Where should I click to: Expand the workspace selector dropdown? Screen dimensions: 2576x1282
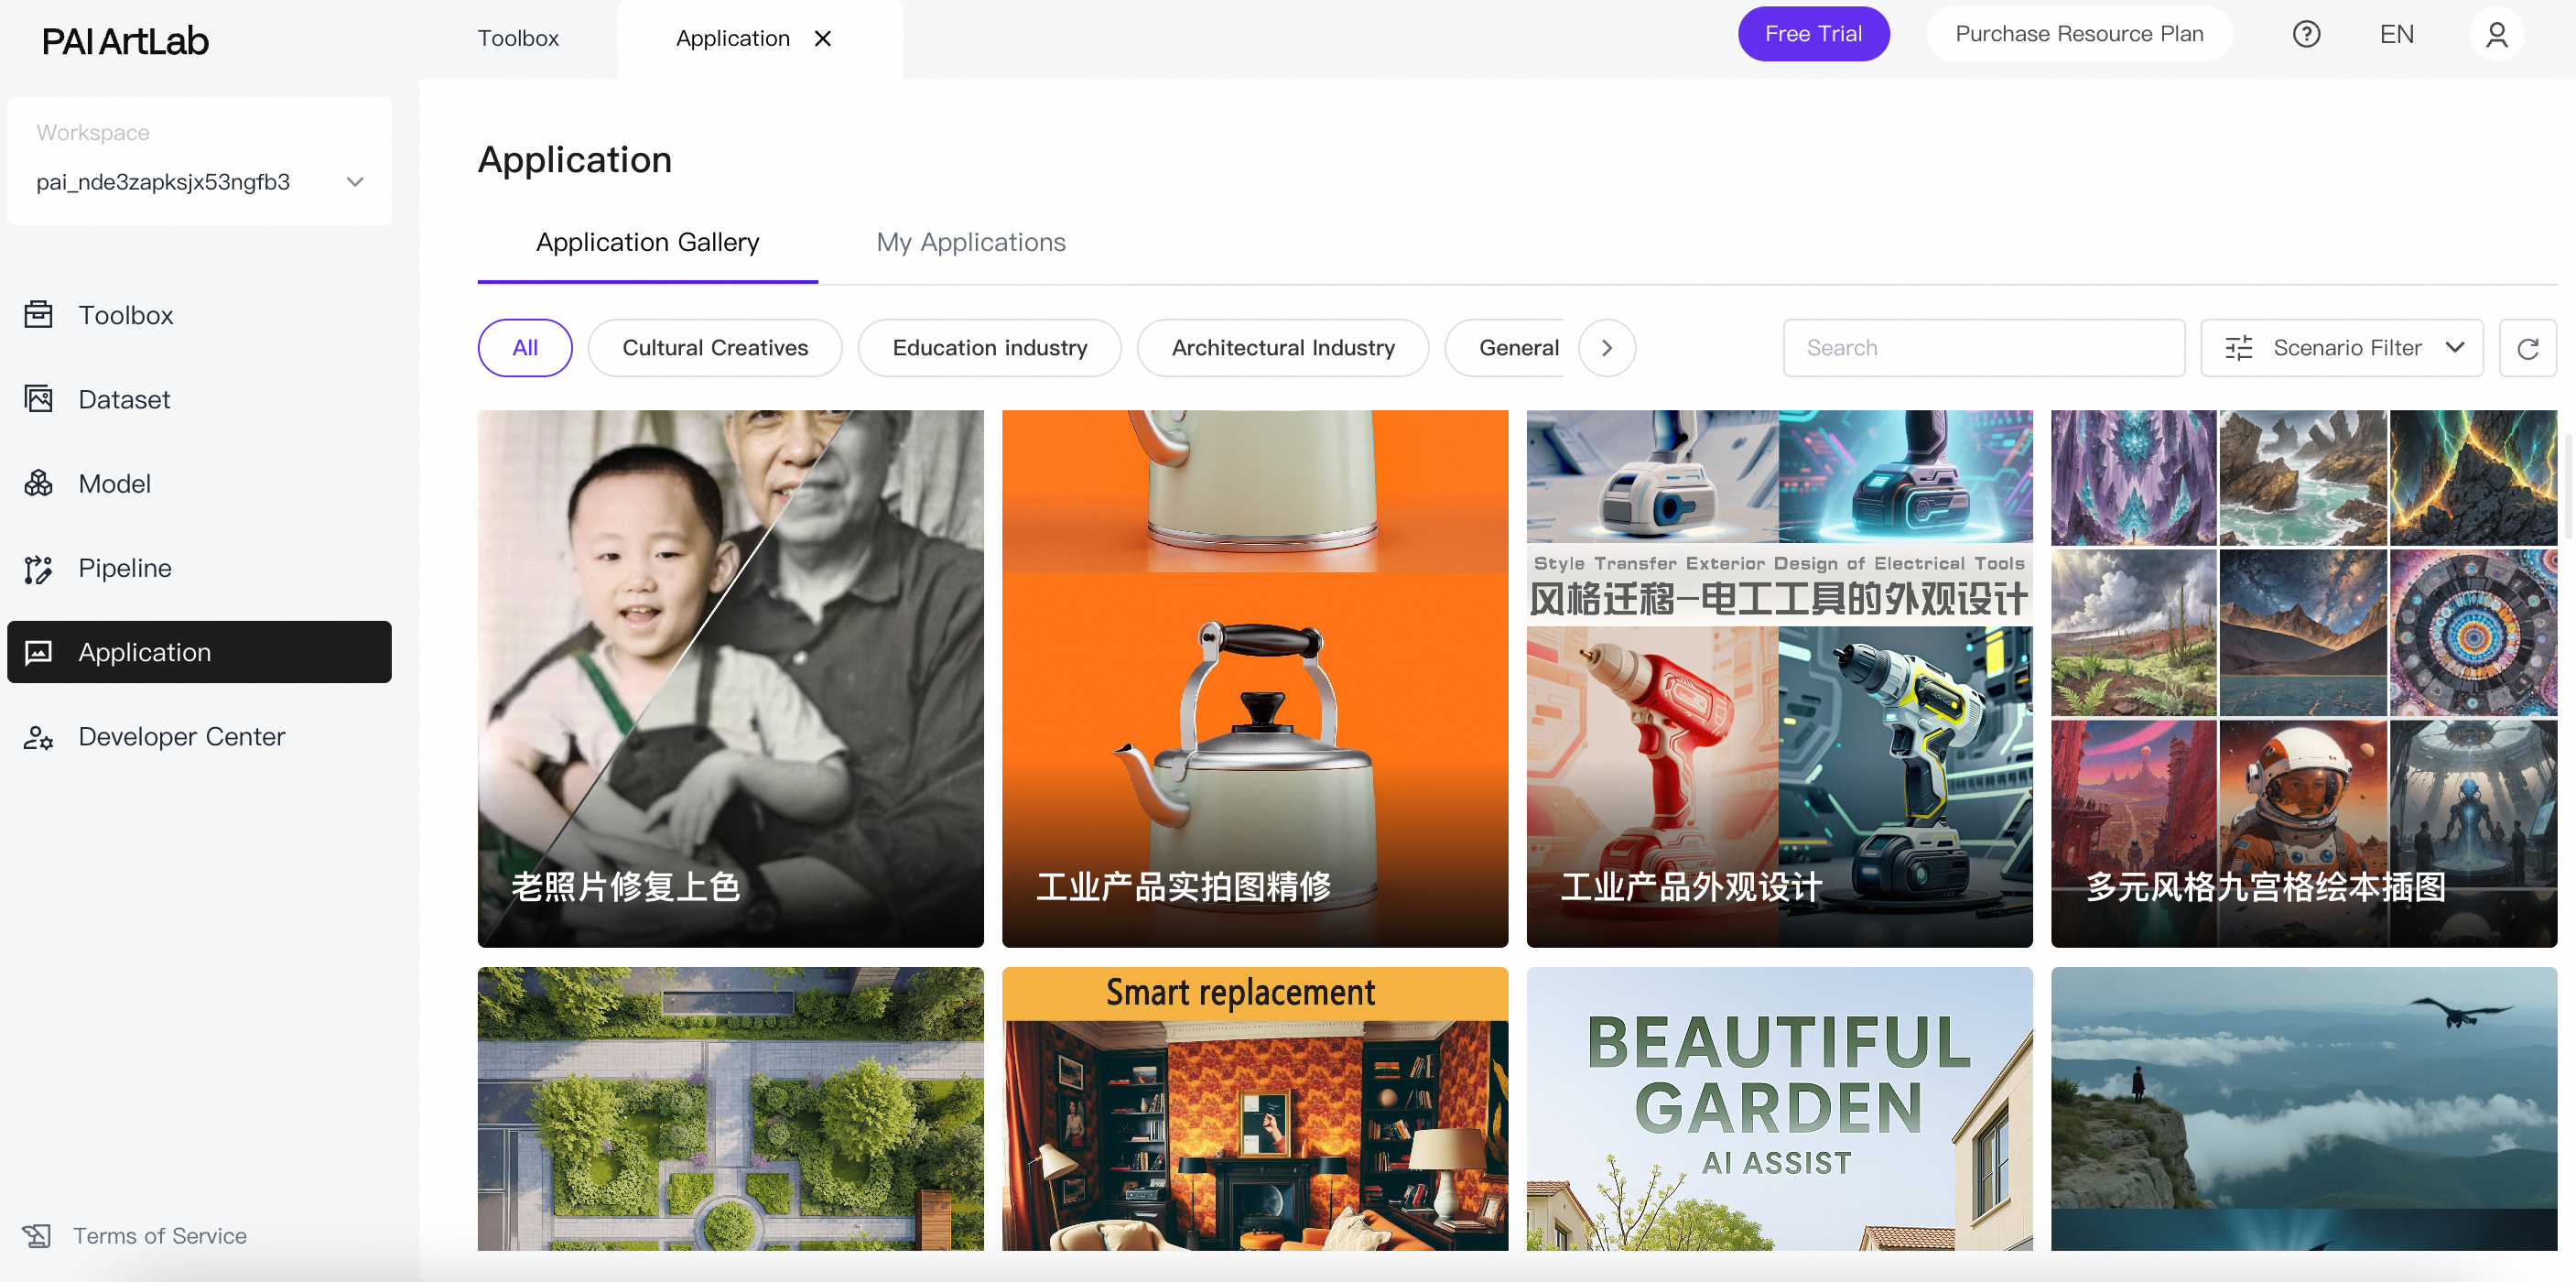[355, 182]
